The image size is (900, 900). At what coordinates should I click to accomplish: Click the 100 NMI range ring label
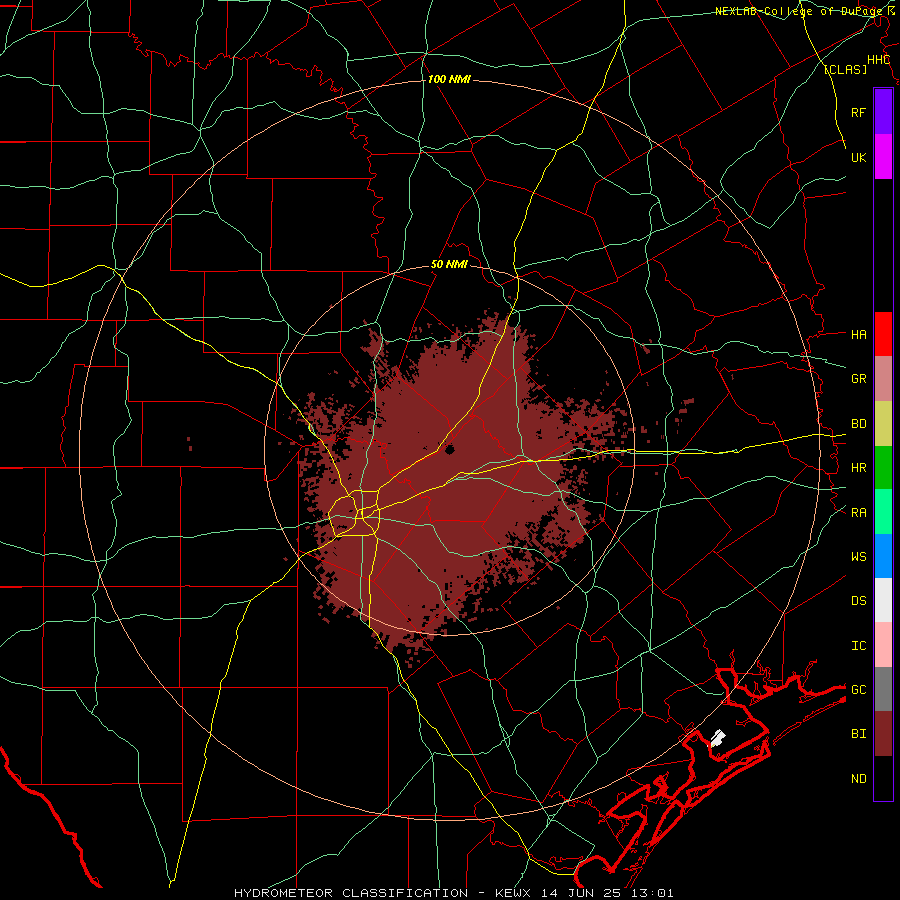(449, 79)
